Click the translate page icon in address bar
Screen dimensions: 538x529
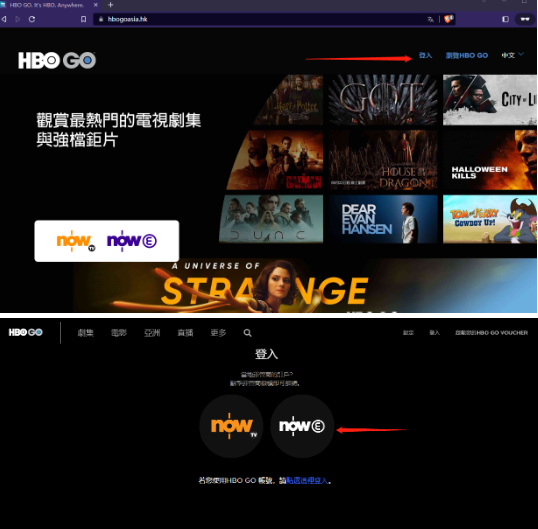430,20
